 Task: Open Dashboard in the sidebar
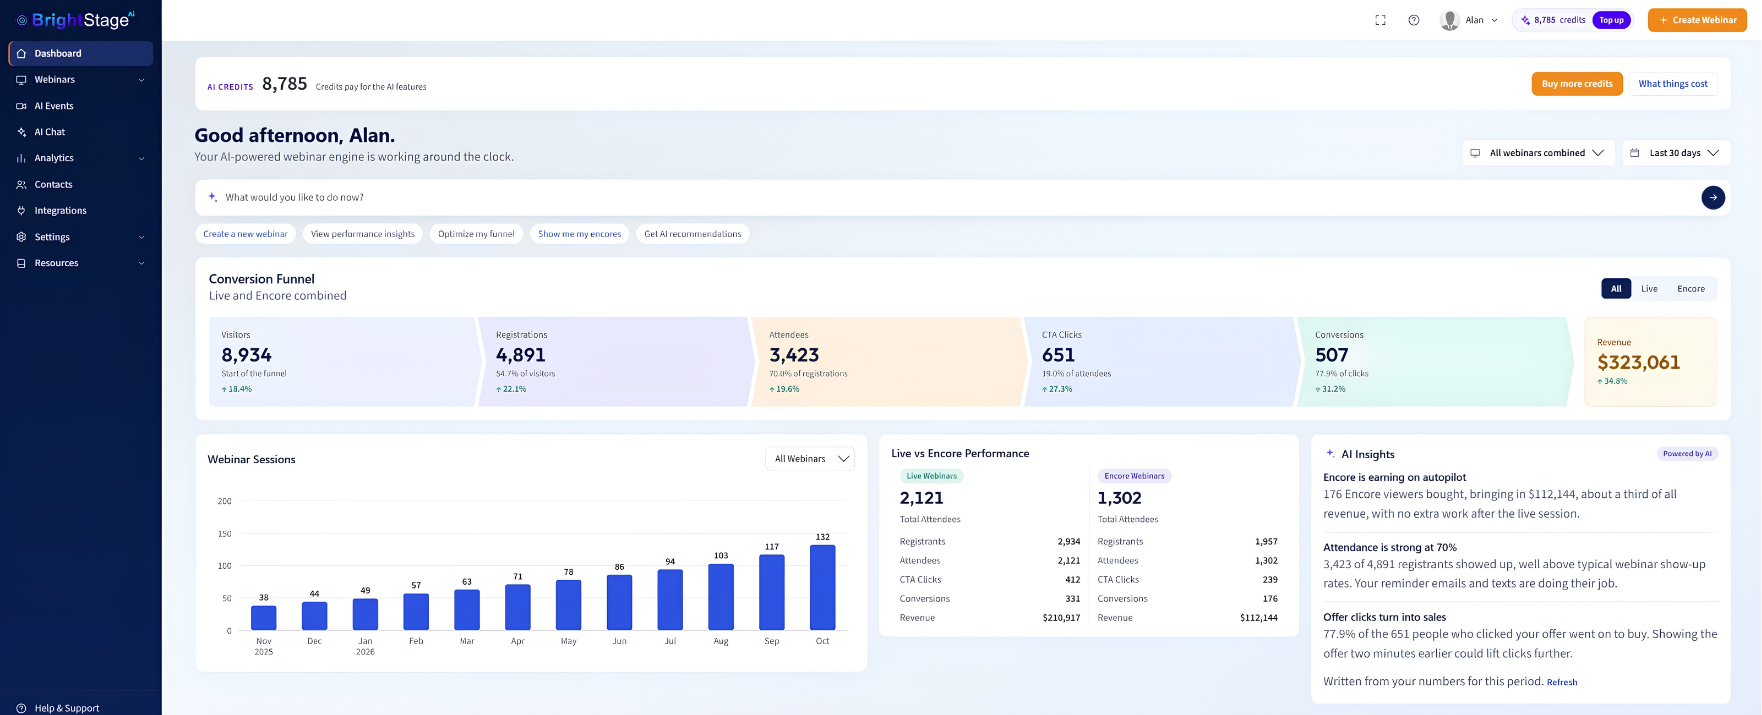[x=81, y=54]
